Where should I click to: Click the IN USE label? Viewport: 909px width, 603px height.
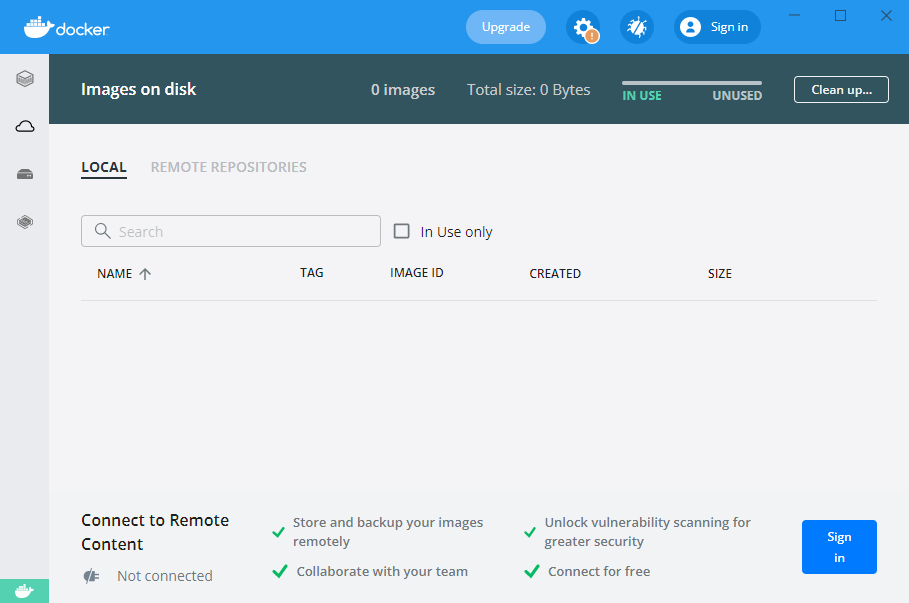[642, 96]
